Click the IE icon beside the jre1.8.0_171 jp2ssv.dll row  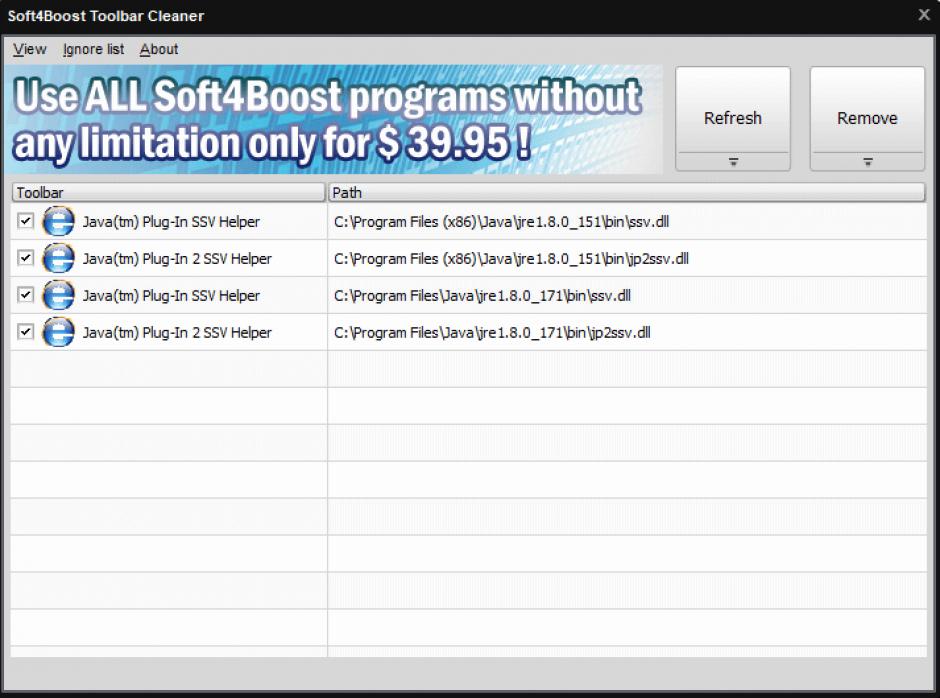click(58, 332)
